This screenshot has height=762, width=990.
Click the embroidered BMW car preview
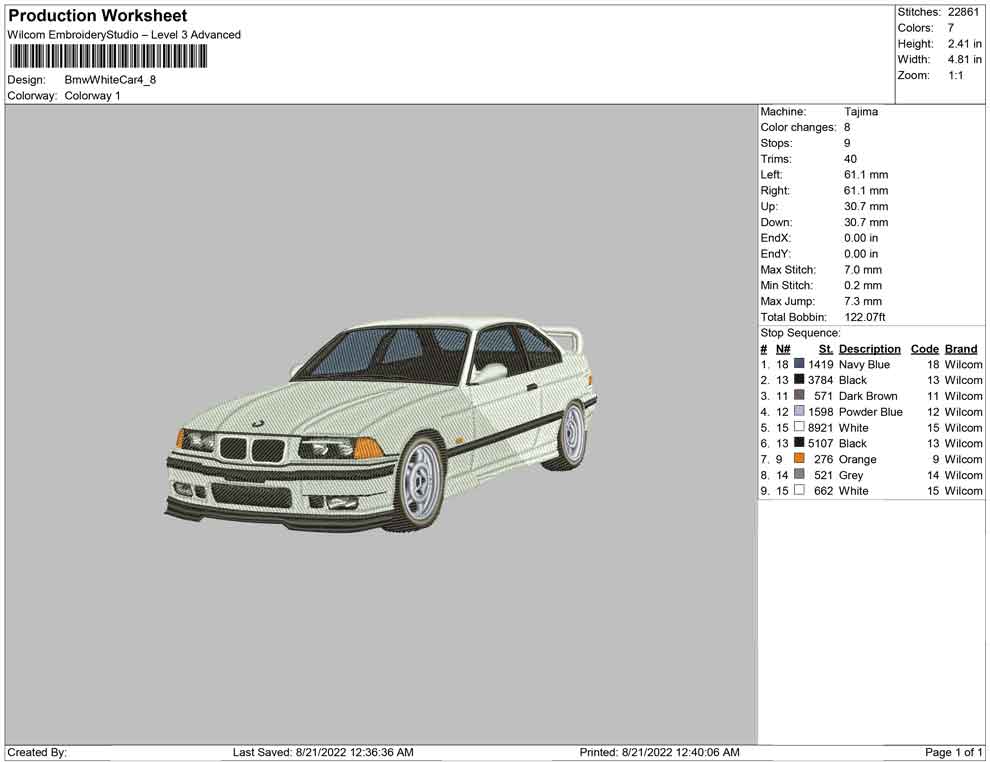click(x=381, y=420)
